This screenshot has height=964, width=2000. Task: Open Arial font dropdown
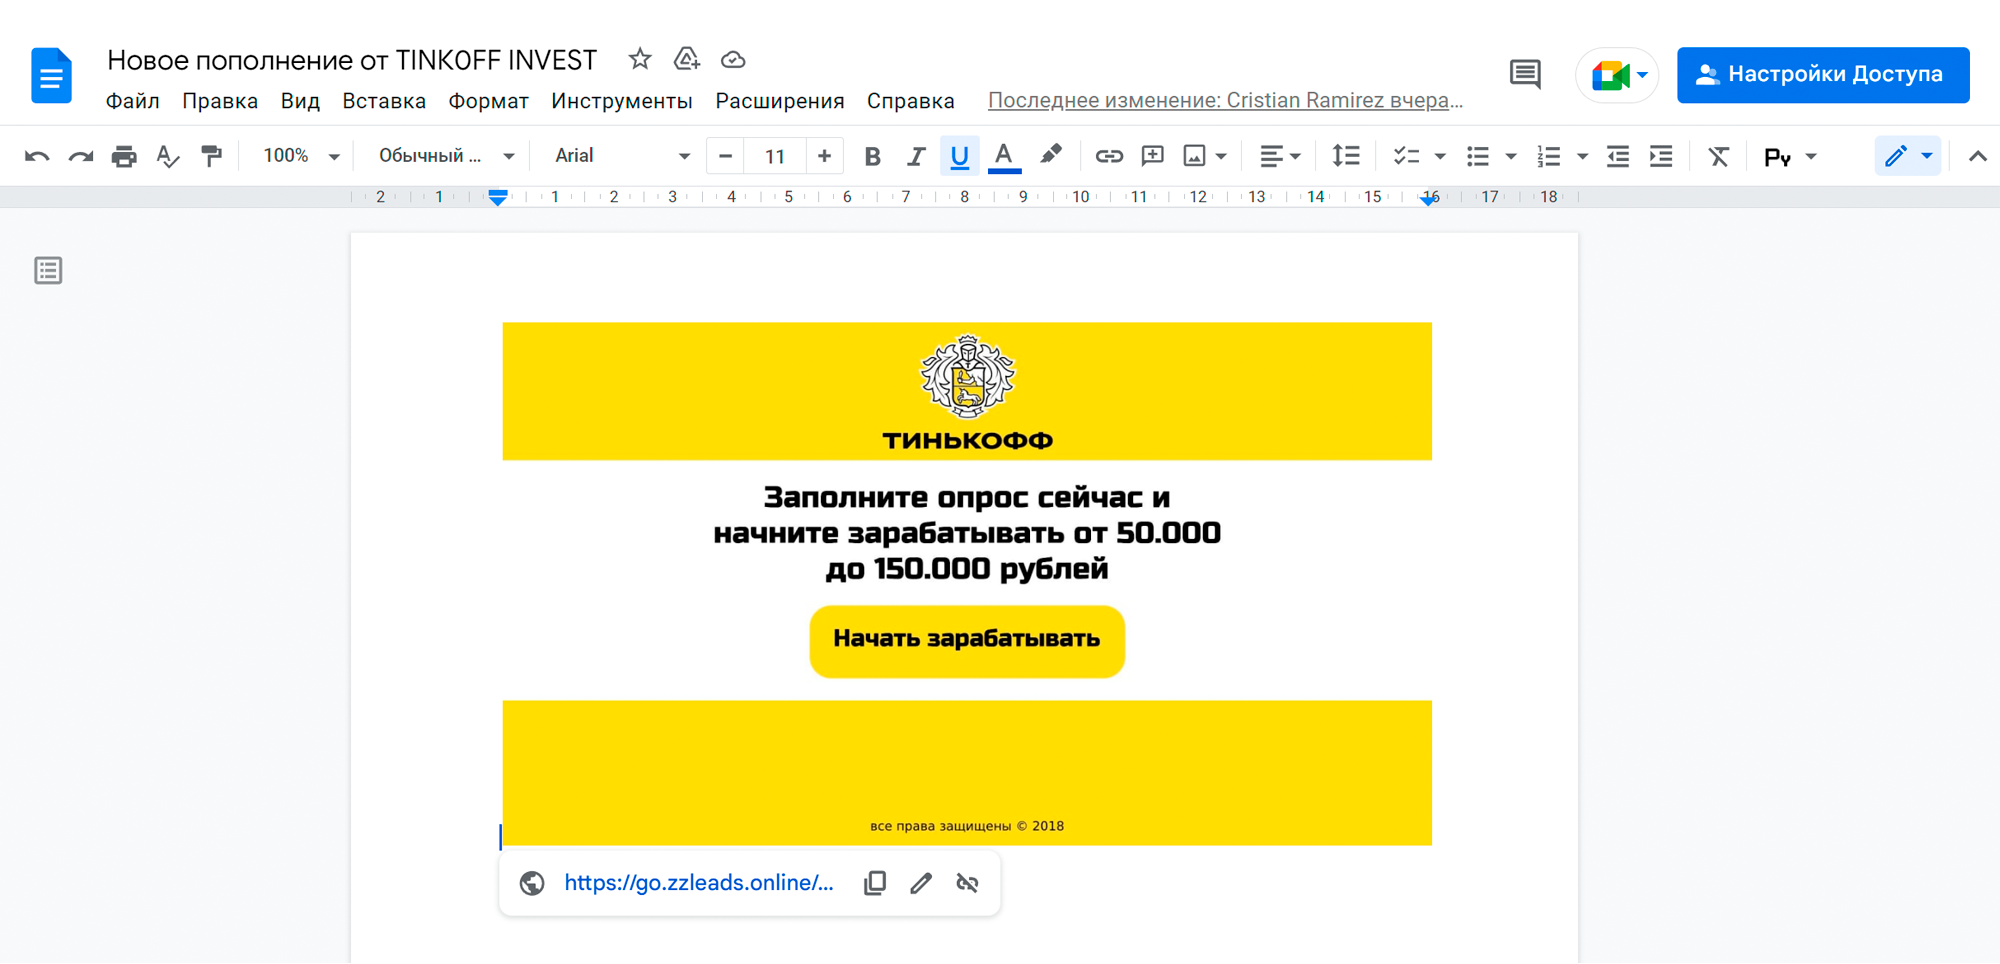[622, 156]
